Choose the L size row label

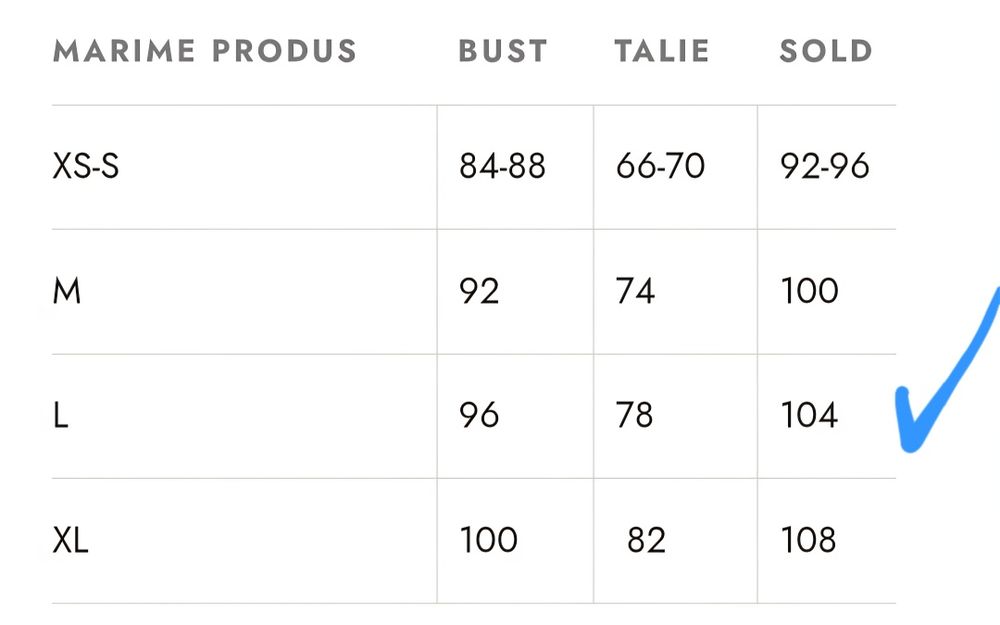pyautogui.click(x=60, y=415)
